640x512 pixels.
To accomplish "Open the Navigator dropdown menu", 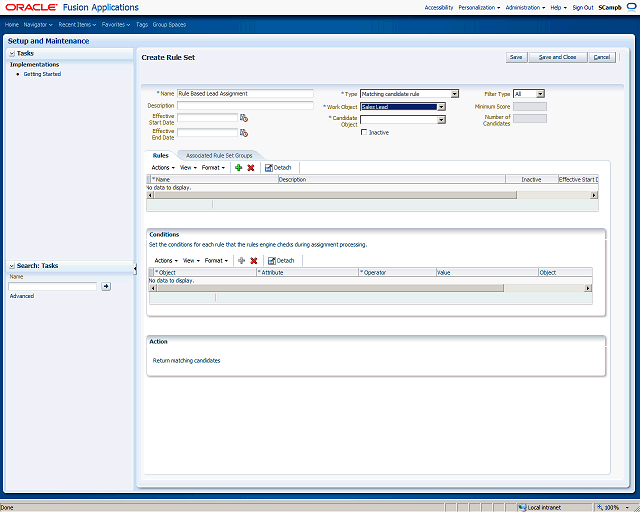I will coord(38,24).
